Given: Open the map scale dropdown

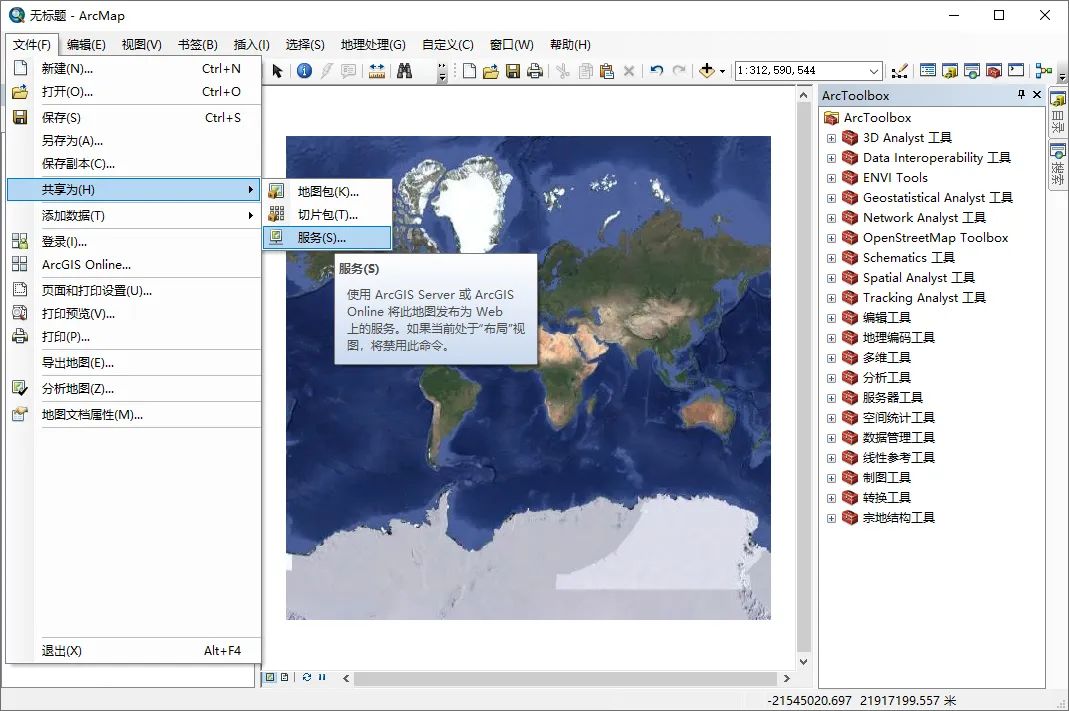Looking at the screenshot, I should (x=874, y=71).
